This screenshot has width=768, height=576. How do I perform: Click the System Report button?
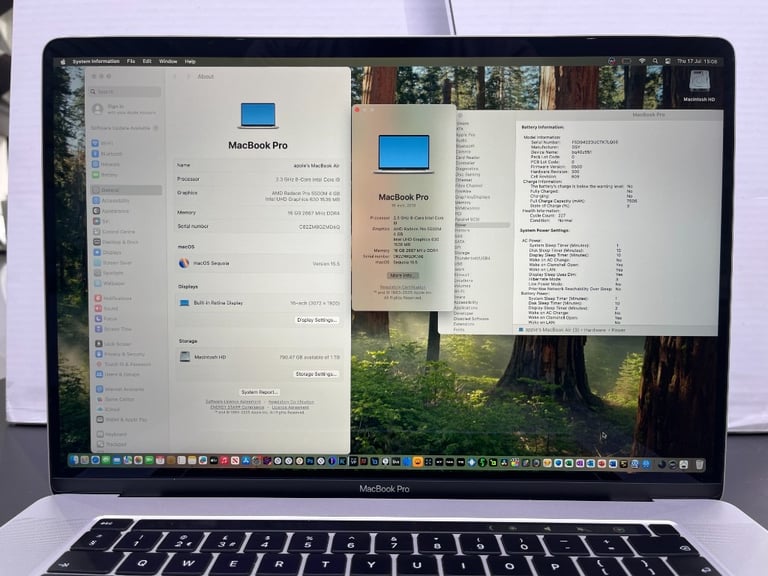click(260, 392)
